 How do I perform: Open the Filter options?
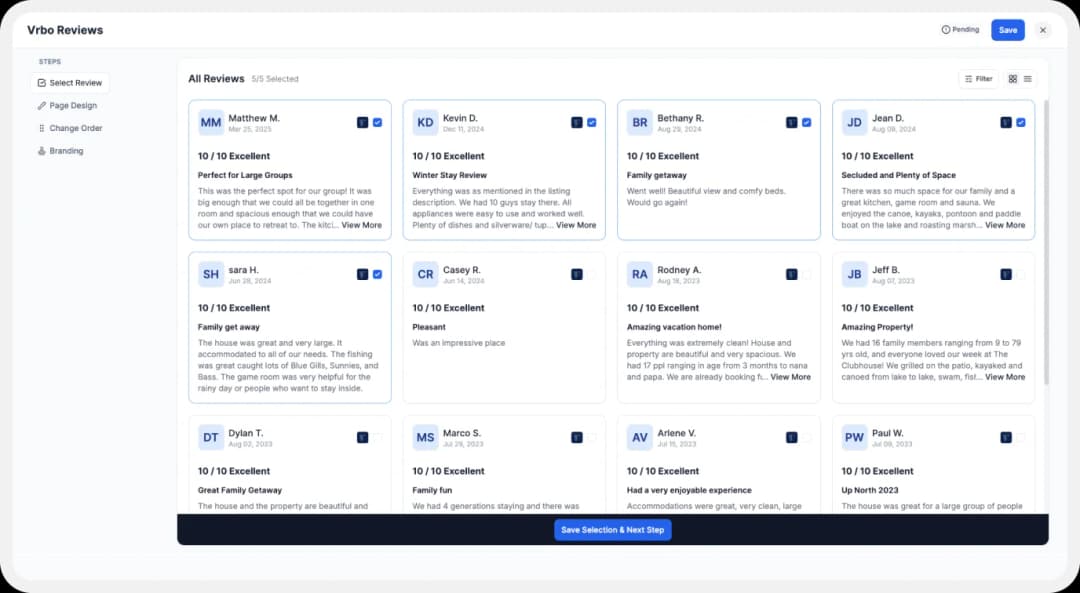pyautogui.click(x=978, y=79)
